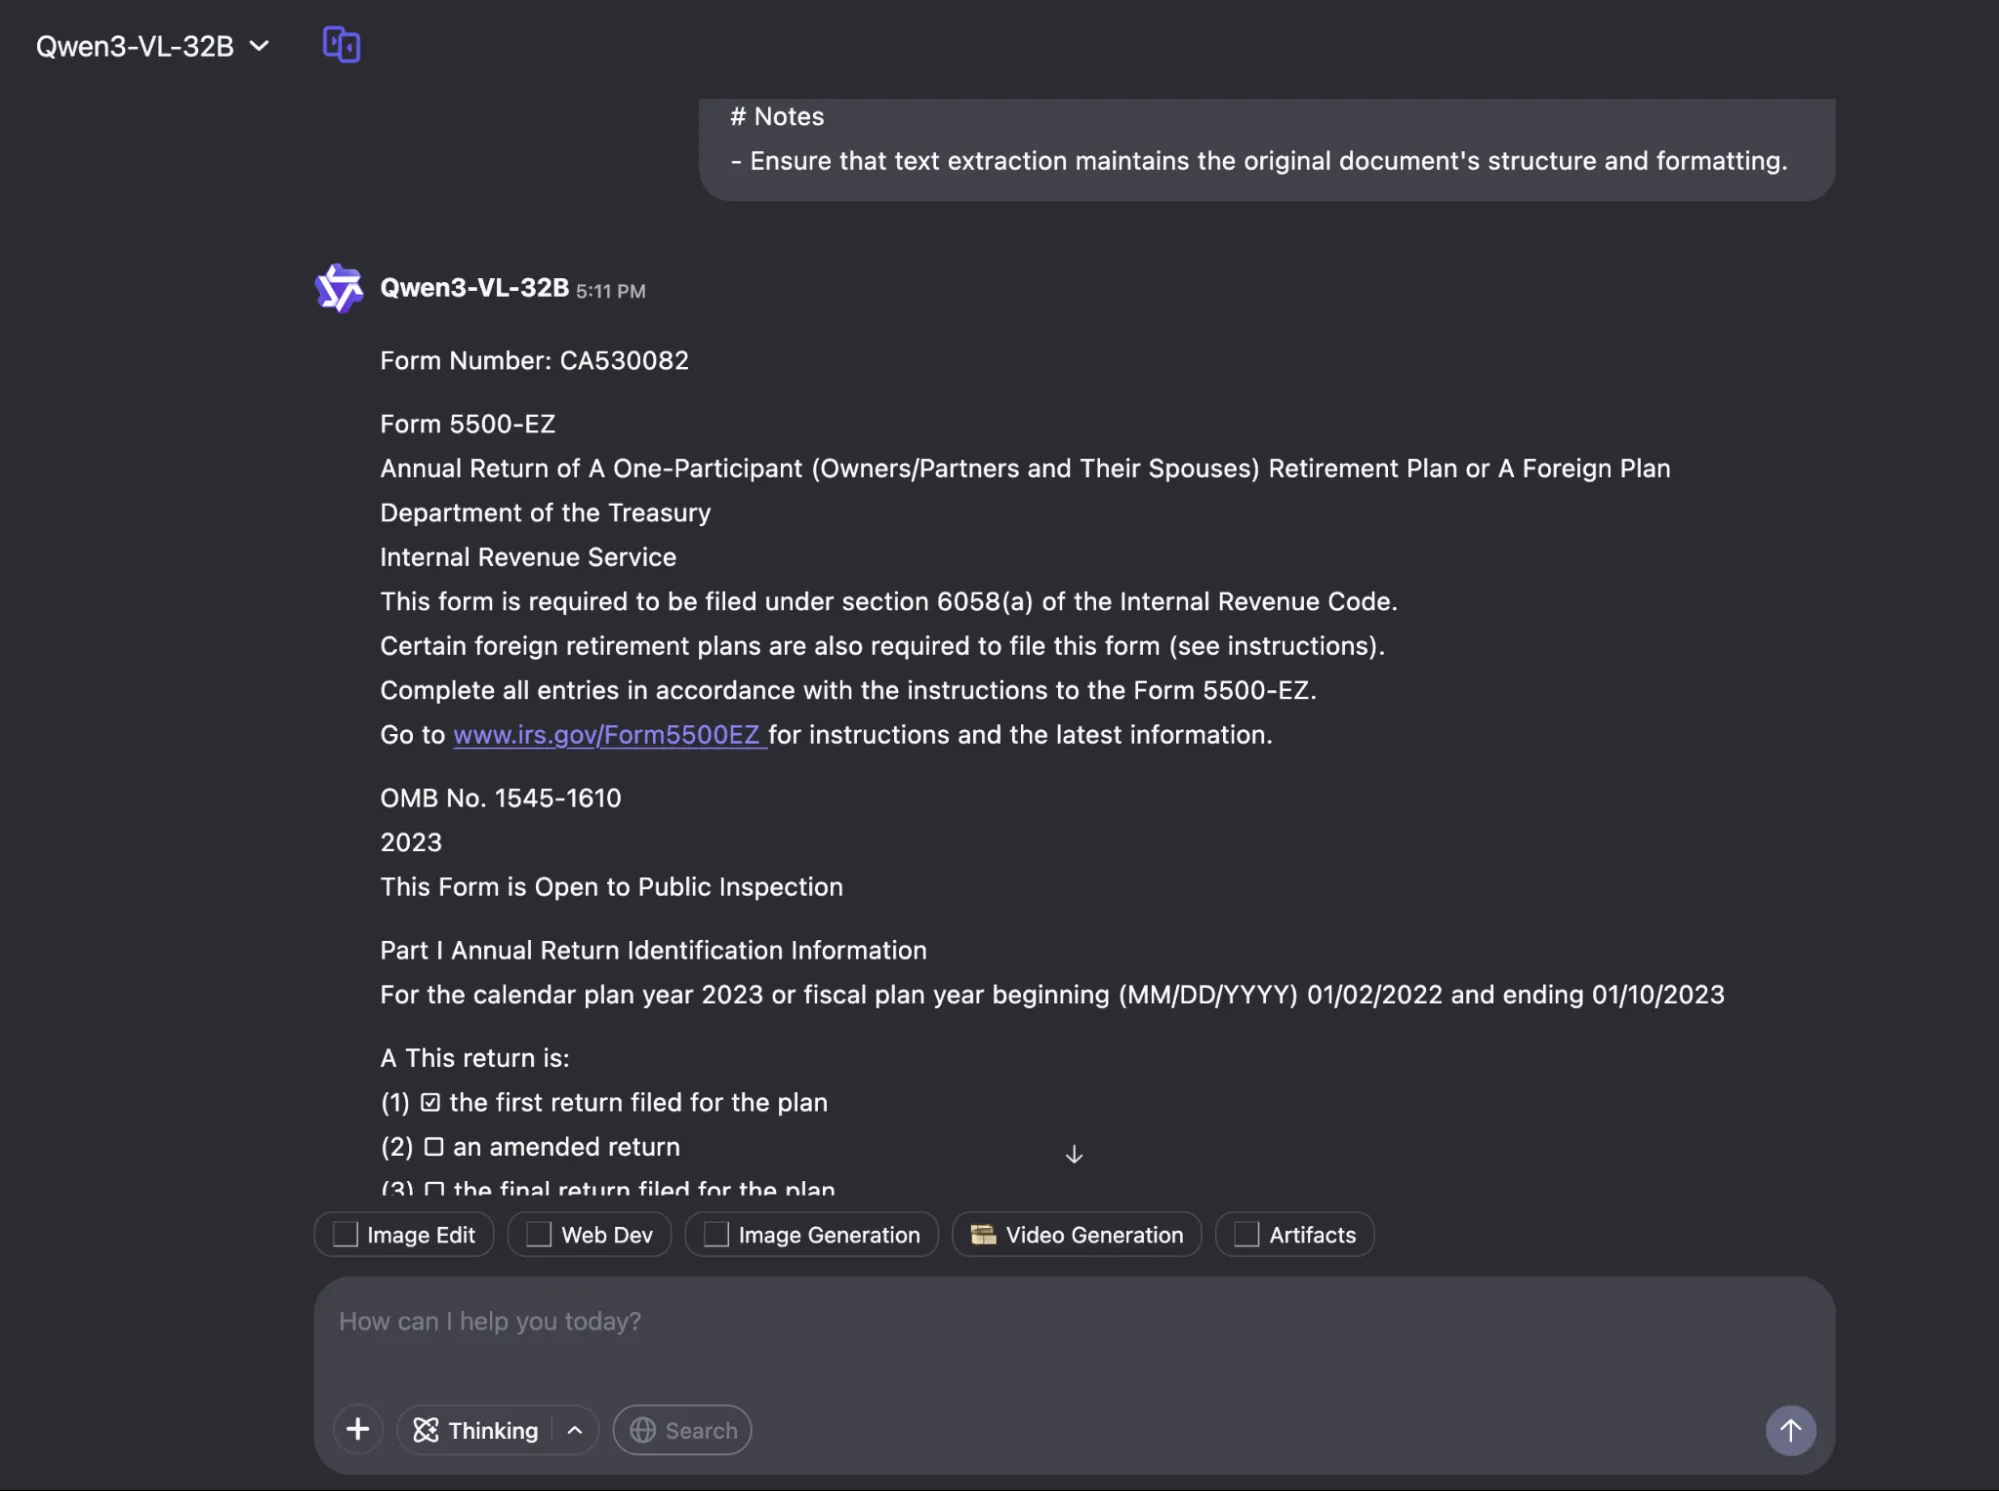Expand the Thinking options chevron

pyautogui.click(x=575, y=1431)
